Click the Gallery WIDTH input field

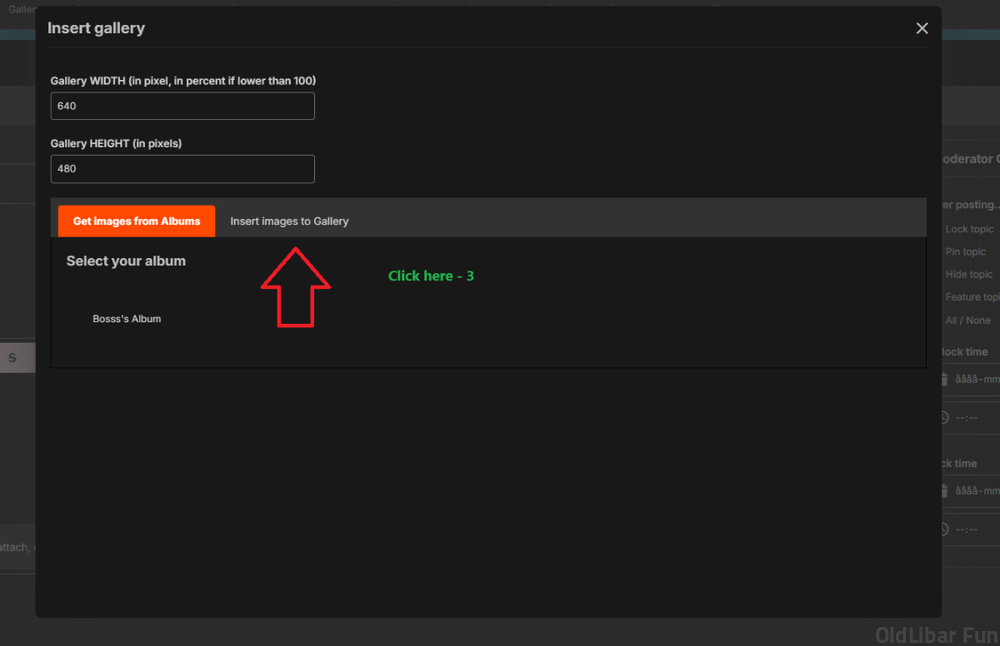[x=183, y=106]
